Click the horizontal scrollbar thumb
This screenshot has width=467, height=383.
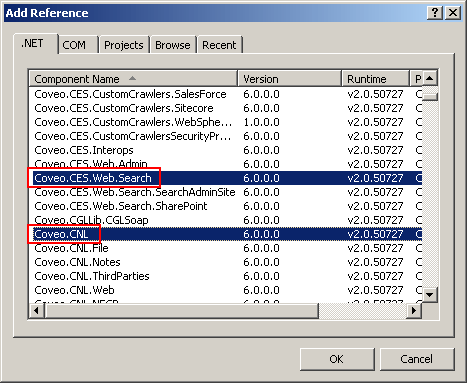pyautogui.click(x=182, y=311)
